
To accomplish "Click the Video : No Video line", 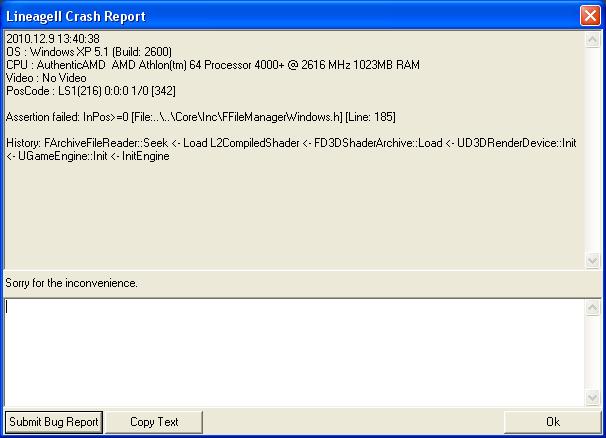I will click(46, 78).
